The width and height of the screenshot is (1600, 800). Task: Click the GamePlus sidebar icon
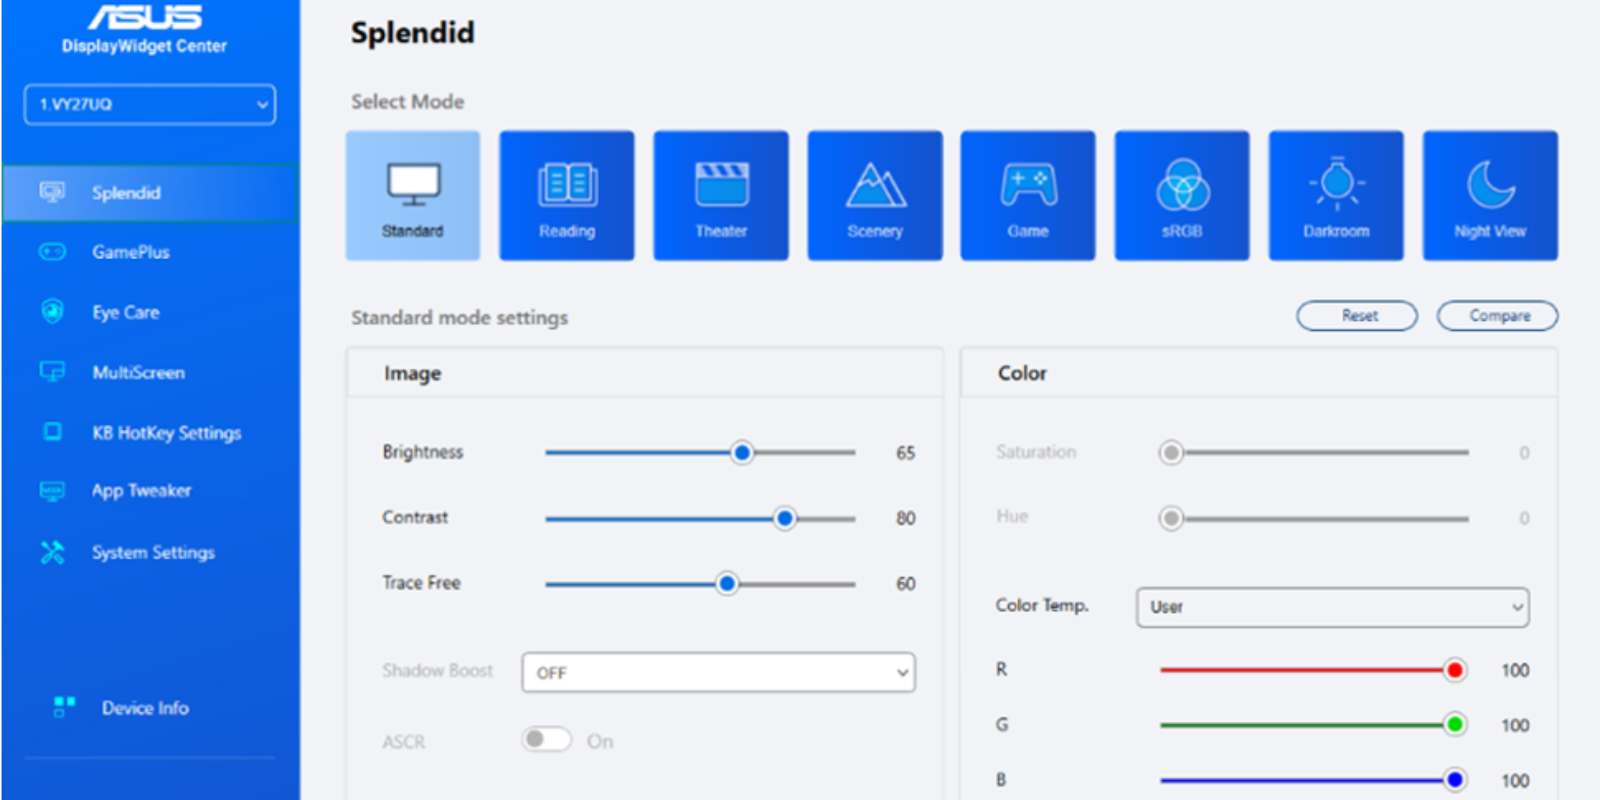click(52, 252)
